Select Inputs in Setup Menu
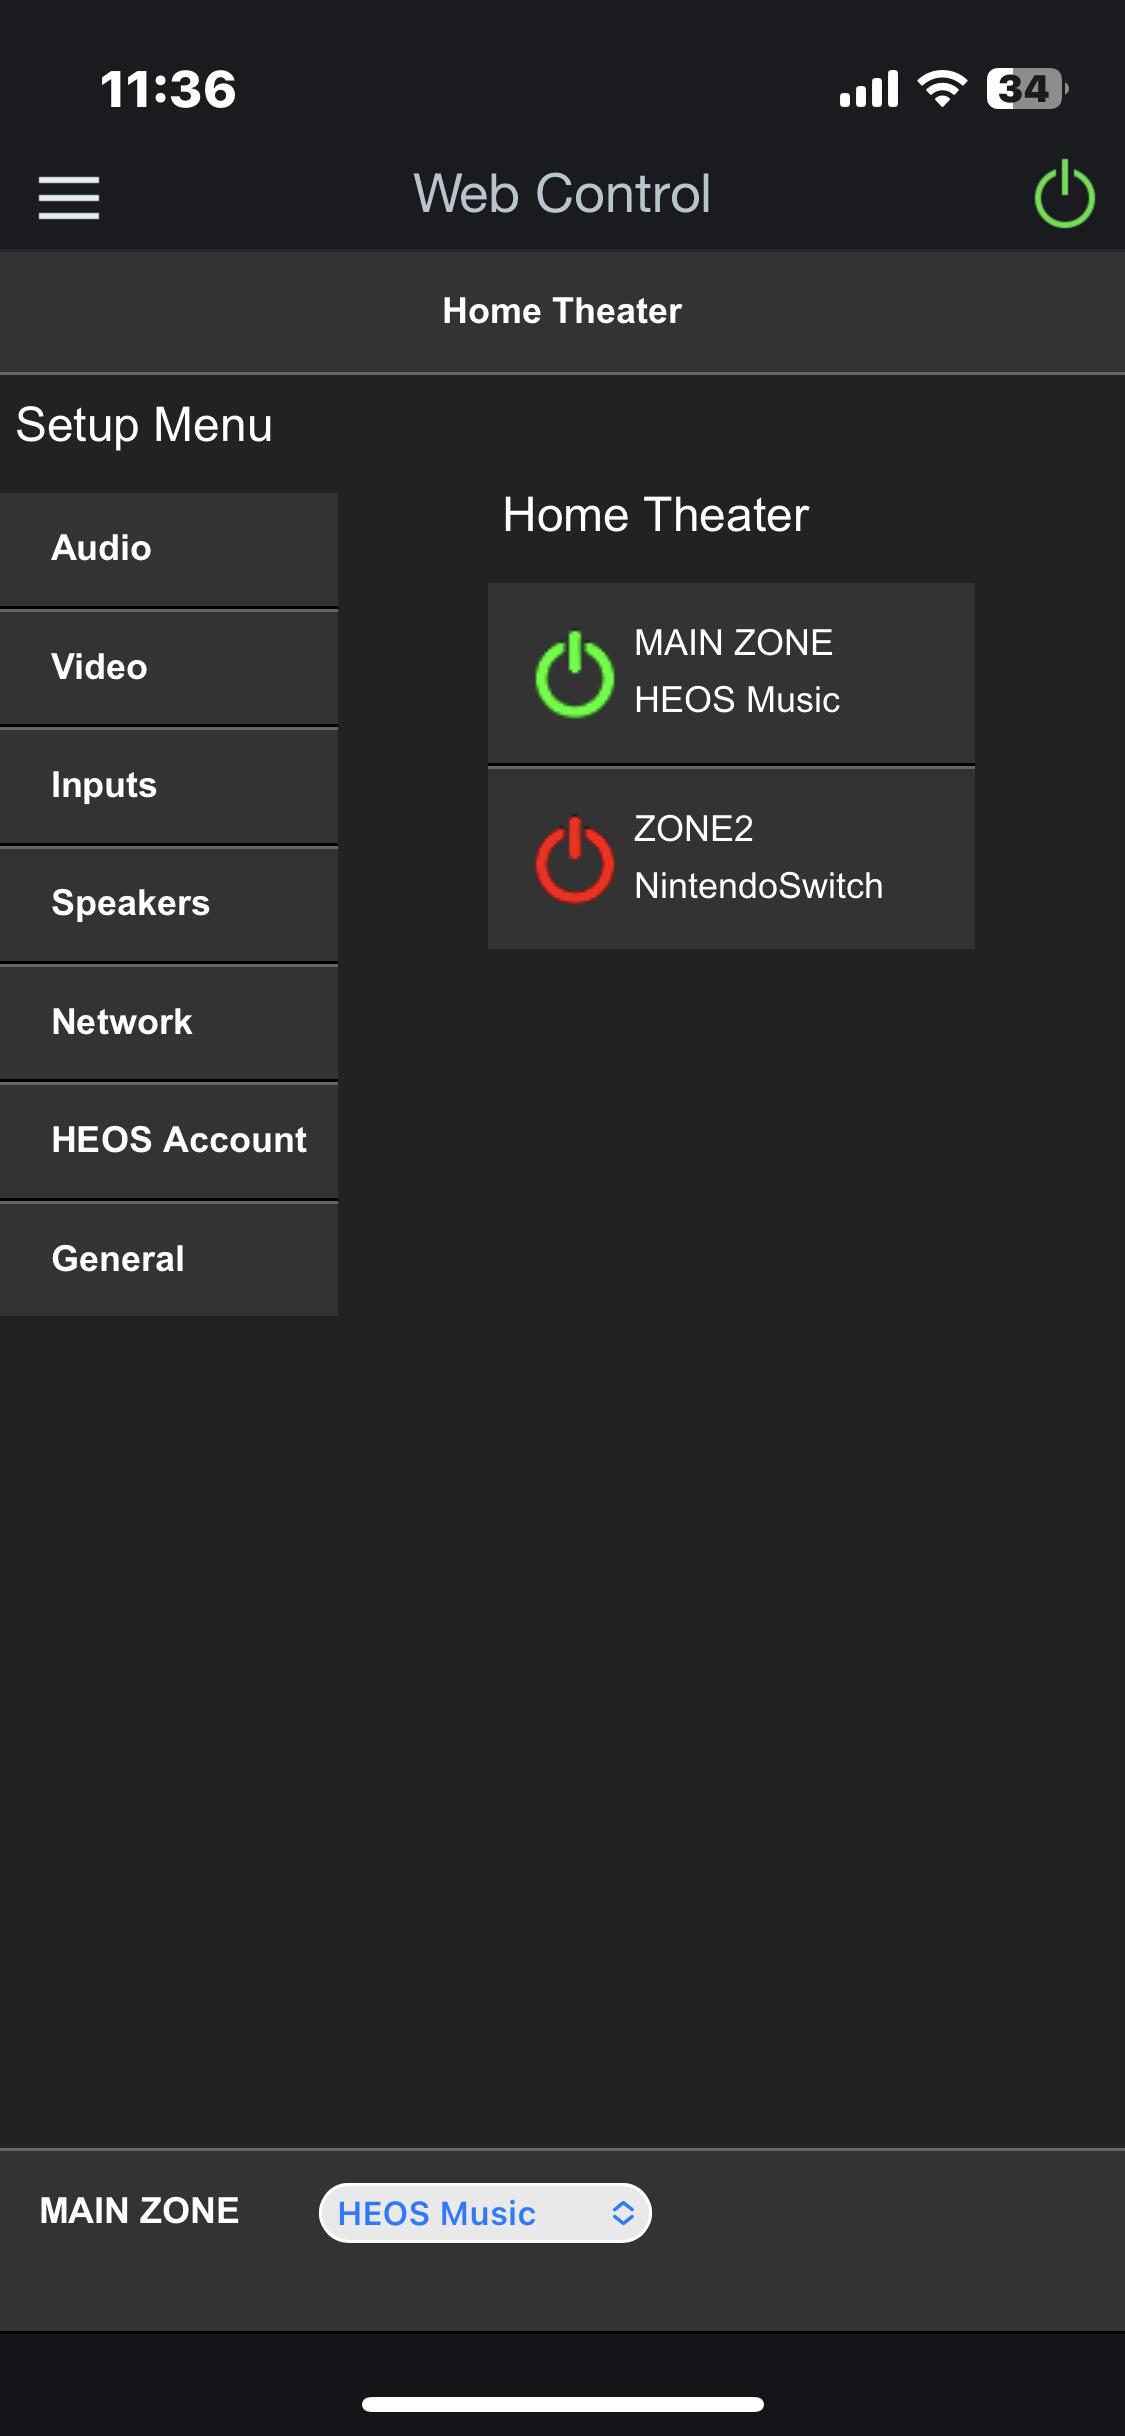This screenshot has height=2436, width=1125. click(x=169, y=786)
